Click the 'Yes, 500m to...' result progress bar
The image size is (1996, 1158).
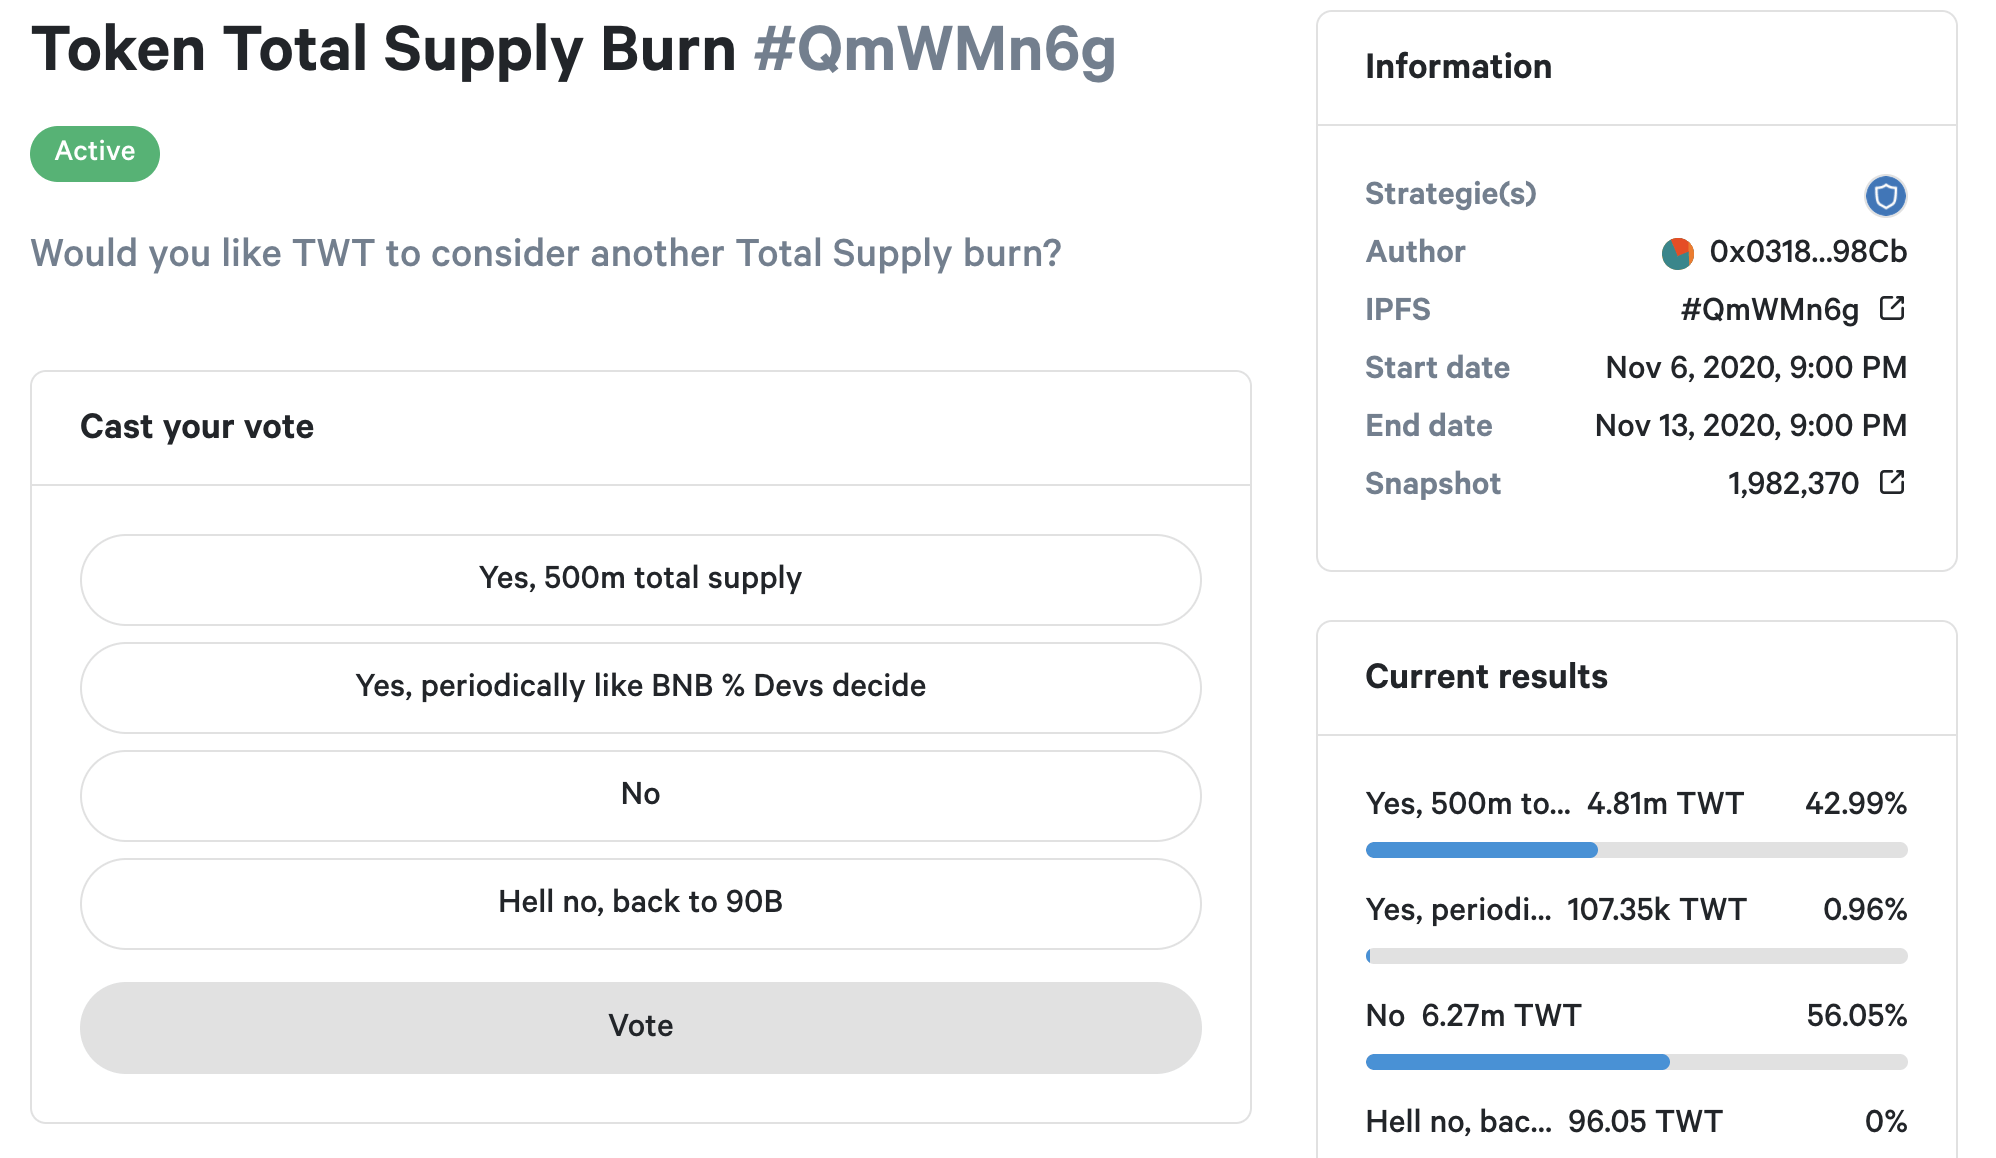(1636, 850)
